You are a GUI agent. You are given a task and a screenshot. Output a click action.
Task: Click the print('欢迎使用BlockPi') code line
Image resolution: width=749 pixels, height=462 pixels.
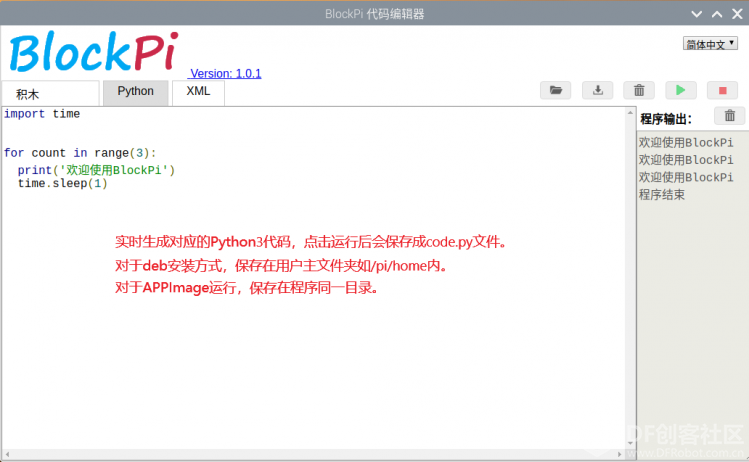96,170
